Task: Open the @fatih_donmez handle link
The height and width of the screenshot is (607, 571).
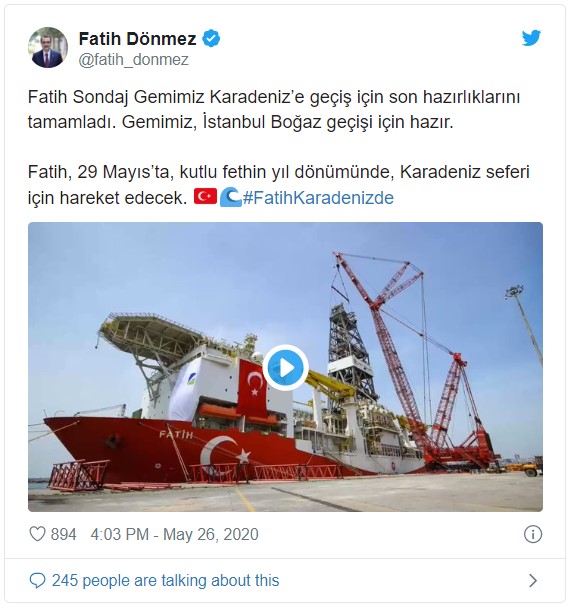Action: (134, 60)
